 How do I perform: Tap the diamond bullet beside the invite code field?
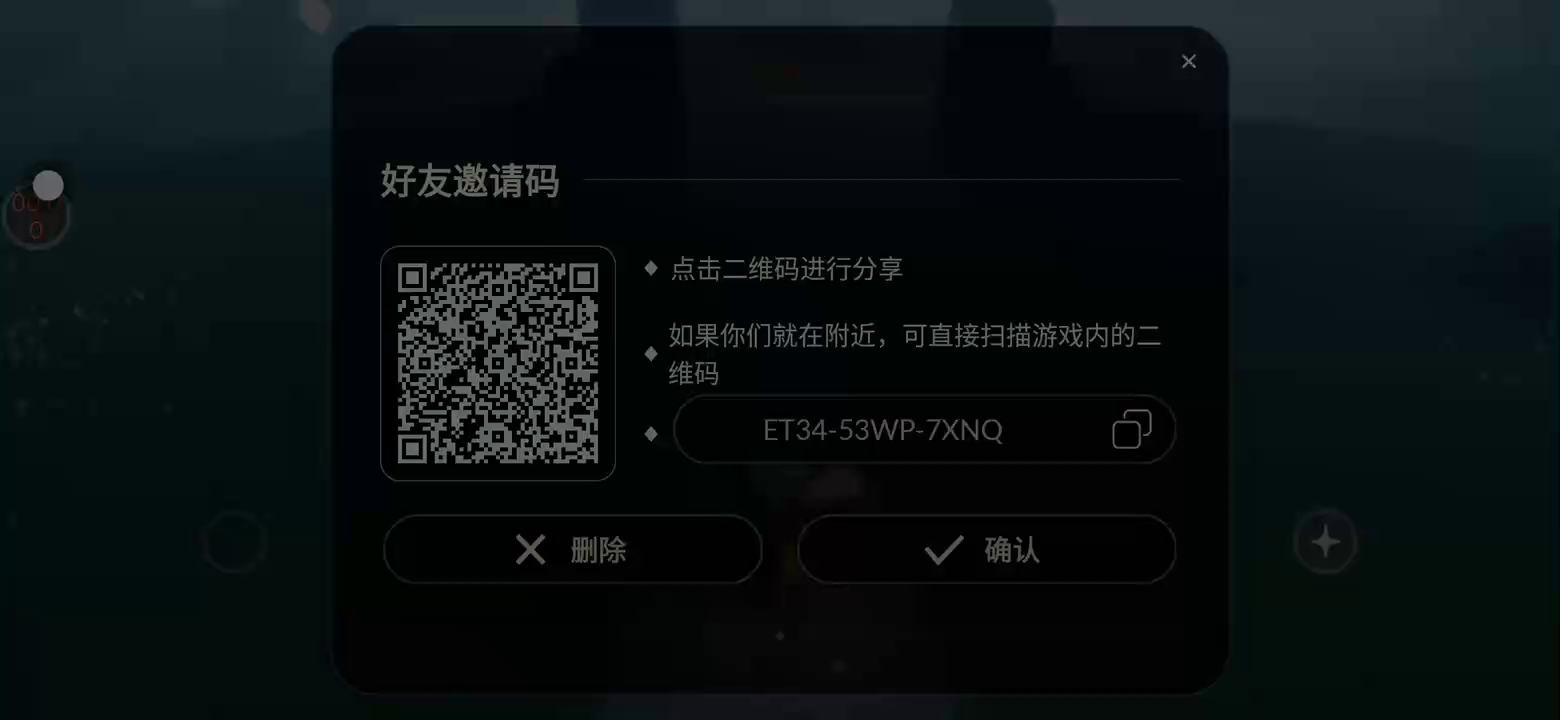click(651, 433)
